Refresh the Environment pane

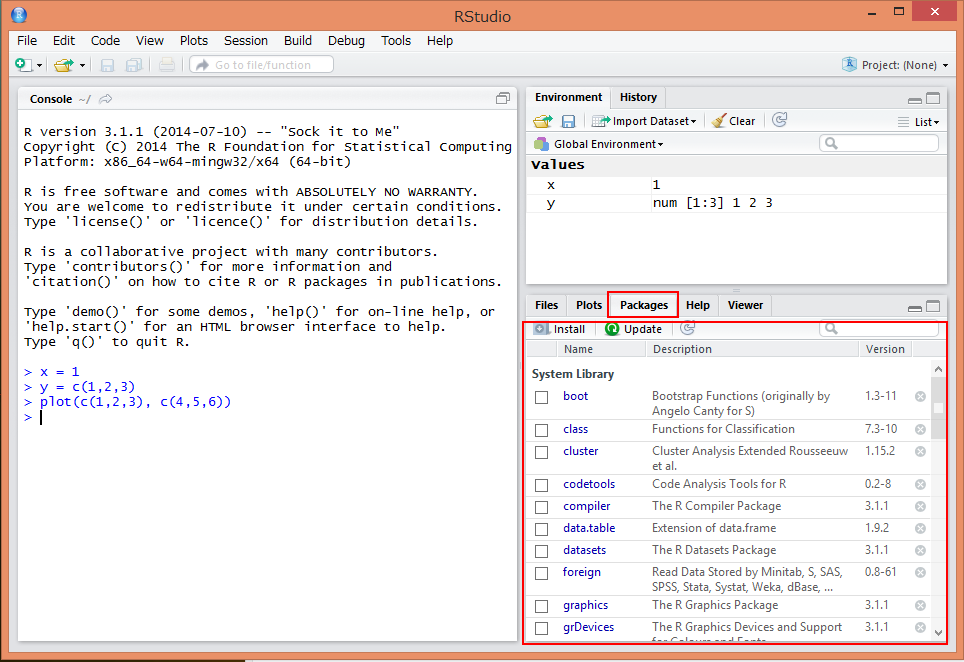780,120
